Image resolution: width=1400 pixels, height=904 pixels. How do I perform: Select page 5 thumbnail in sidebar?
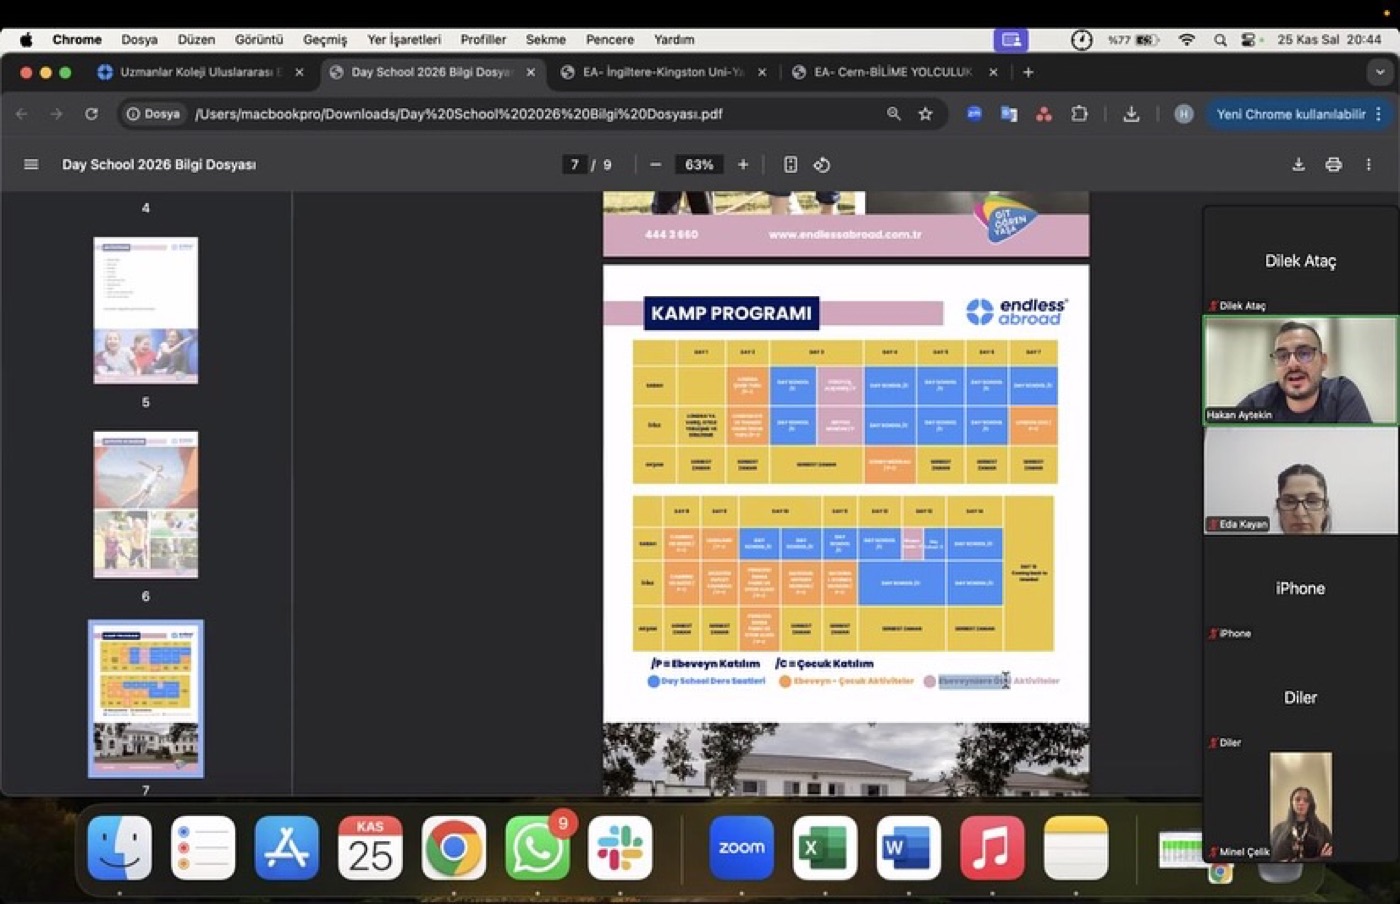tap(146, 310)
